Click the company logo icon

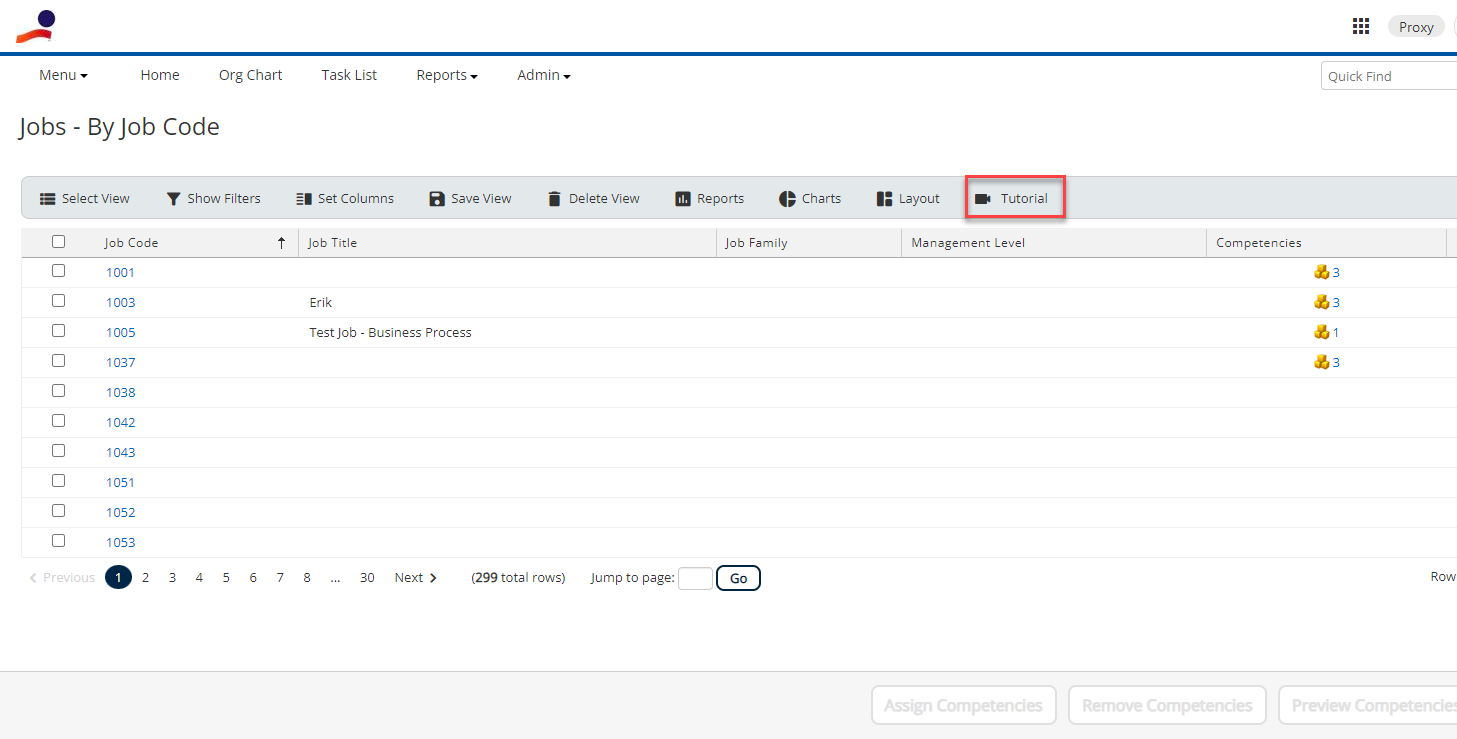click(x=36, y=26)
